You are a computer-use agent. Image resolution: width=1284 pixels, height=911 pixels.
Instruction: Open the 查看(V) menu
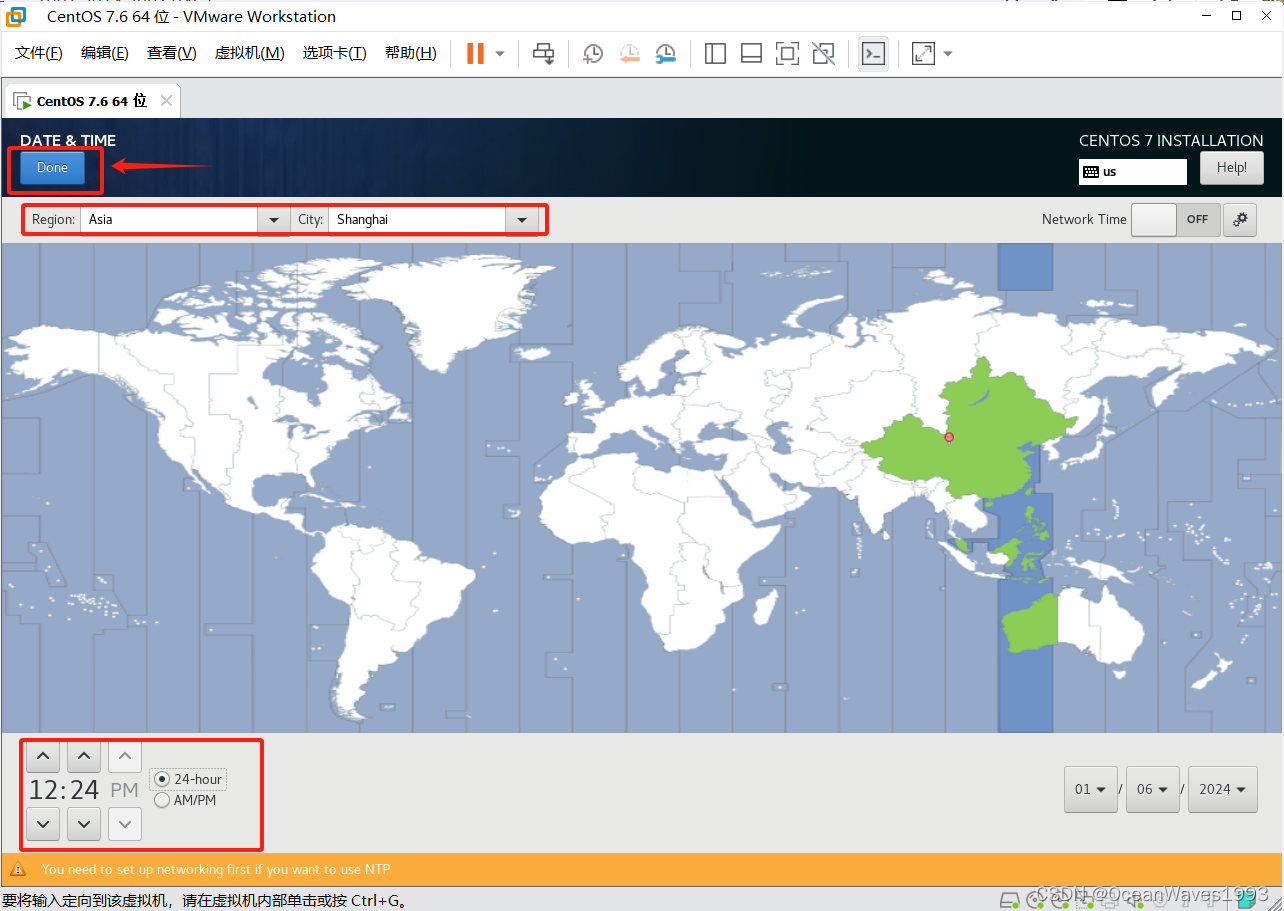(171, 53)
